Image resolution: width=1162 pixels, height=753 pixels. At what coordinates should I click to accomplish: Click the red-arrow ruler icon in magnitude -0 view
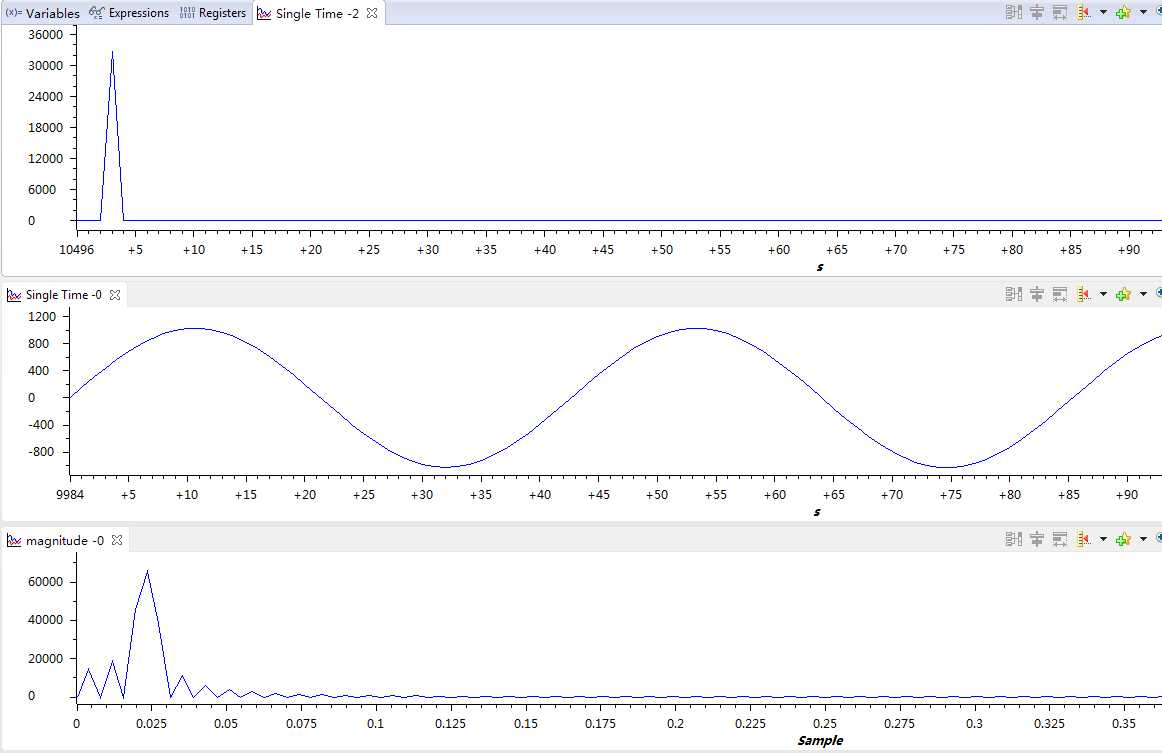(1083, 539)
